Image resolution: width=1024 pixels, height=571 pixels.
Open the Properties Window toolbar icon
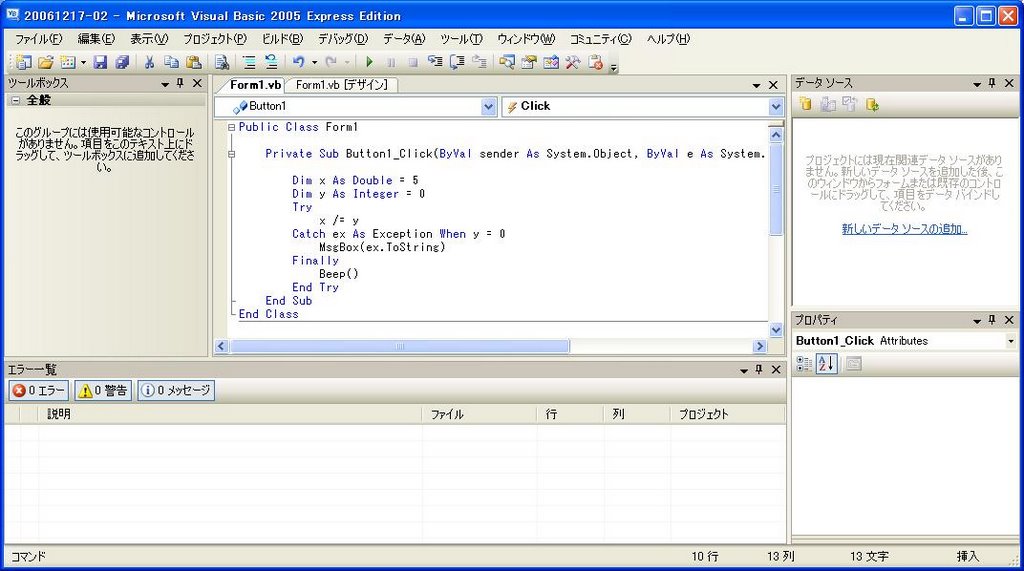pyautogui.click(x=529, y=62)
